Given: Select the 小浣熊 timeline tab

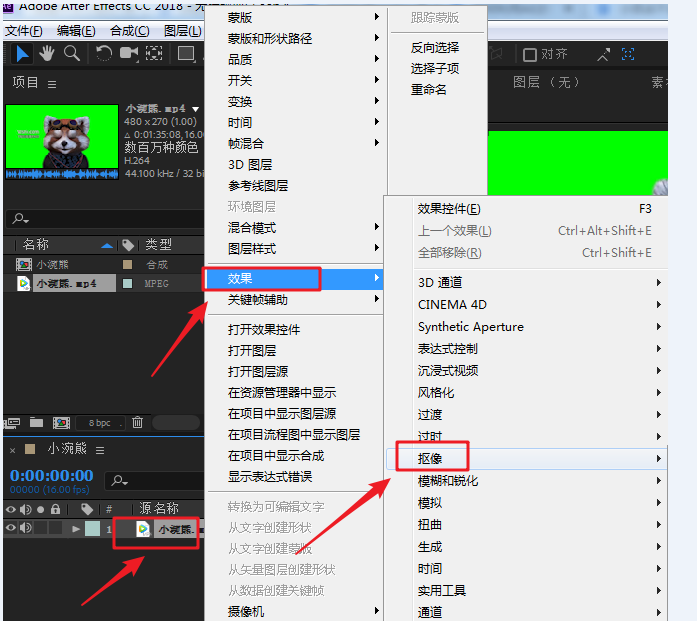Looking at the screenshot, I should (67, 449).
